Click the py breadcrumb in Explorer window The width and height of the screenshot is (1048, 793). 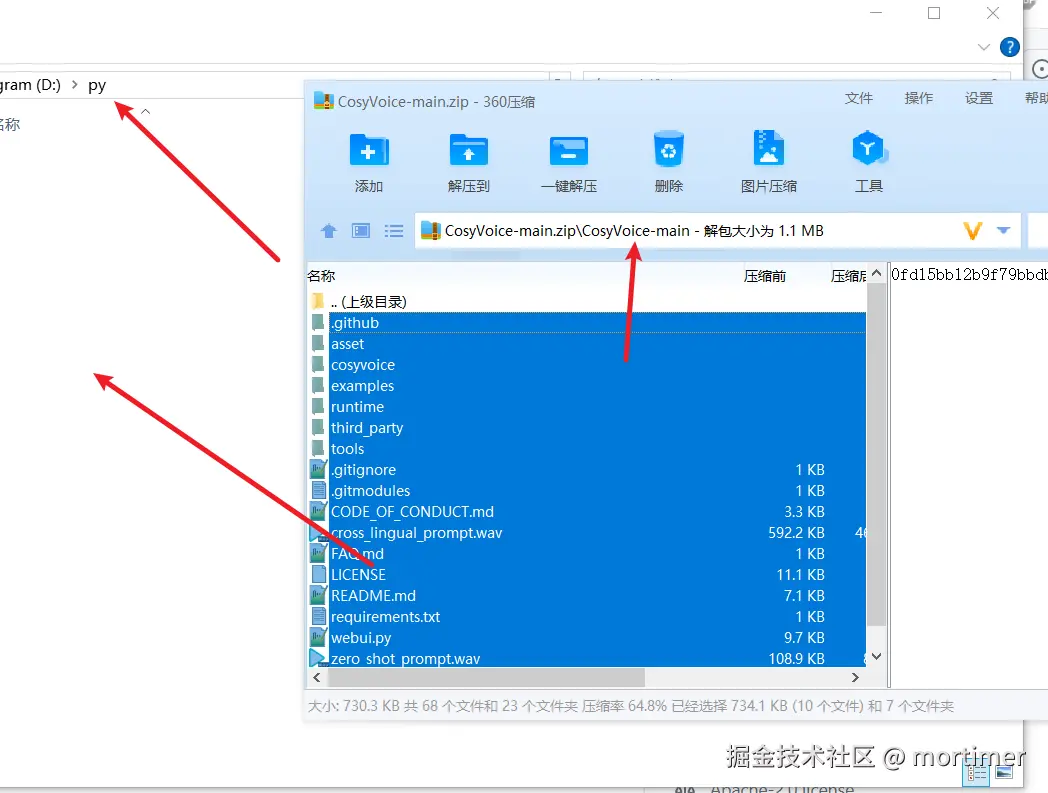coord(97,86)
